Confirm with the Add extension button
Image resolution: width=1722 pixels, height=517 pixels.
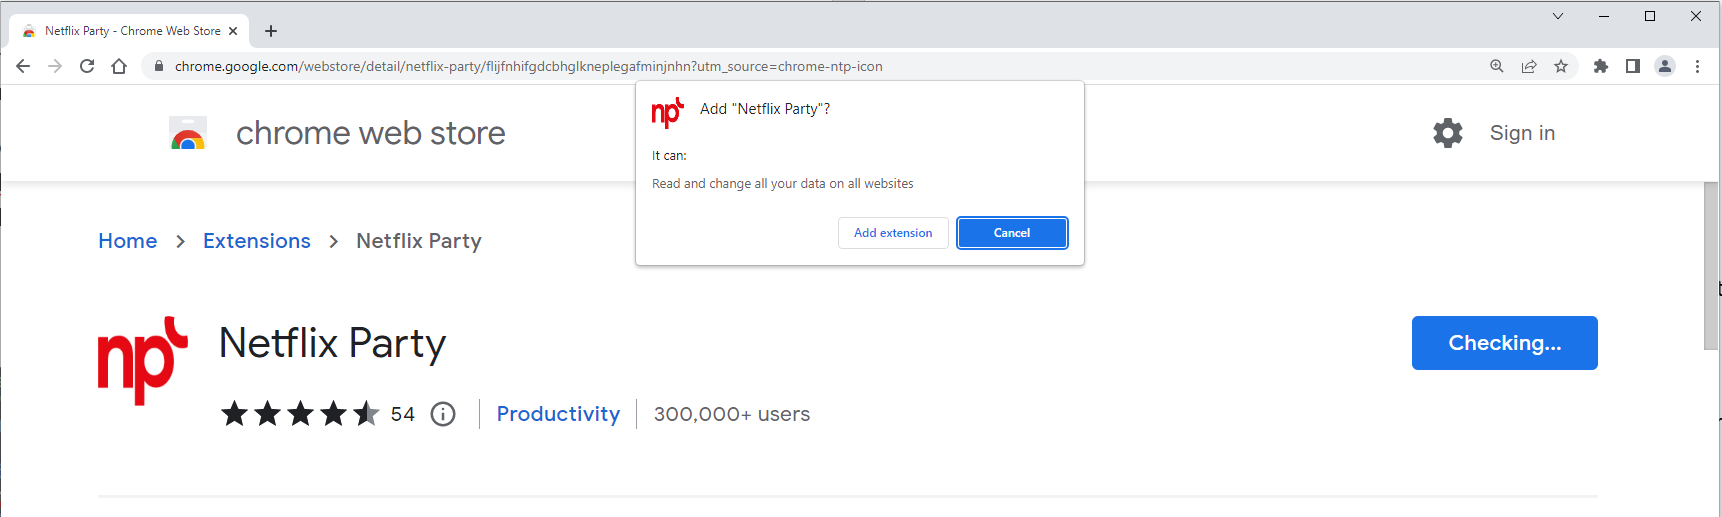[x=893, y=233]
